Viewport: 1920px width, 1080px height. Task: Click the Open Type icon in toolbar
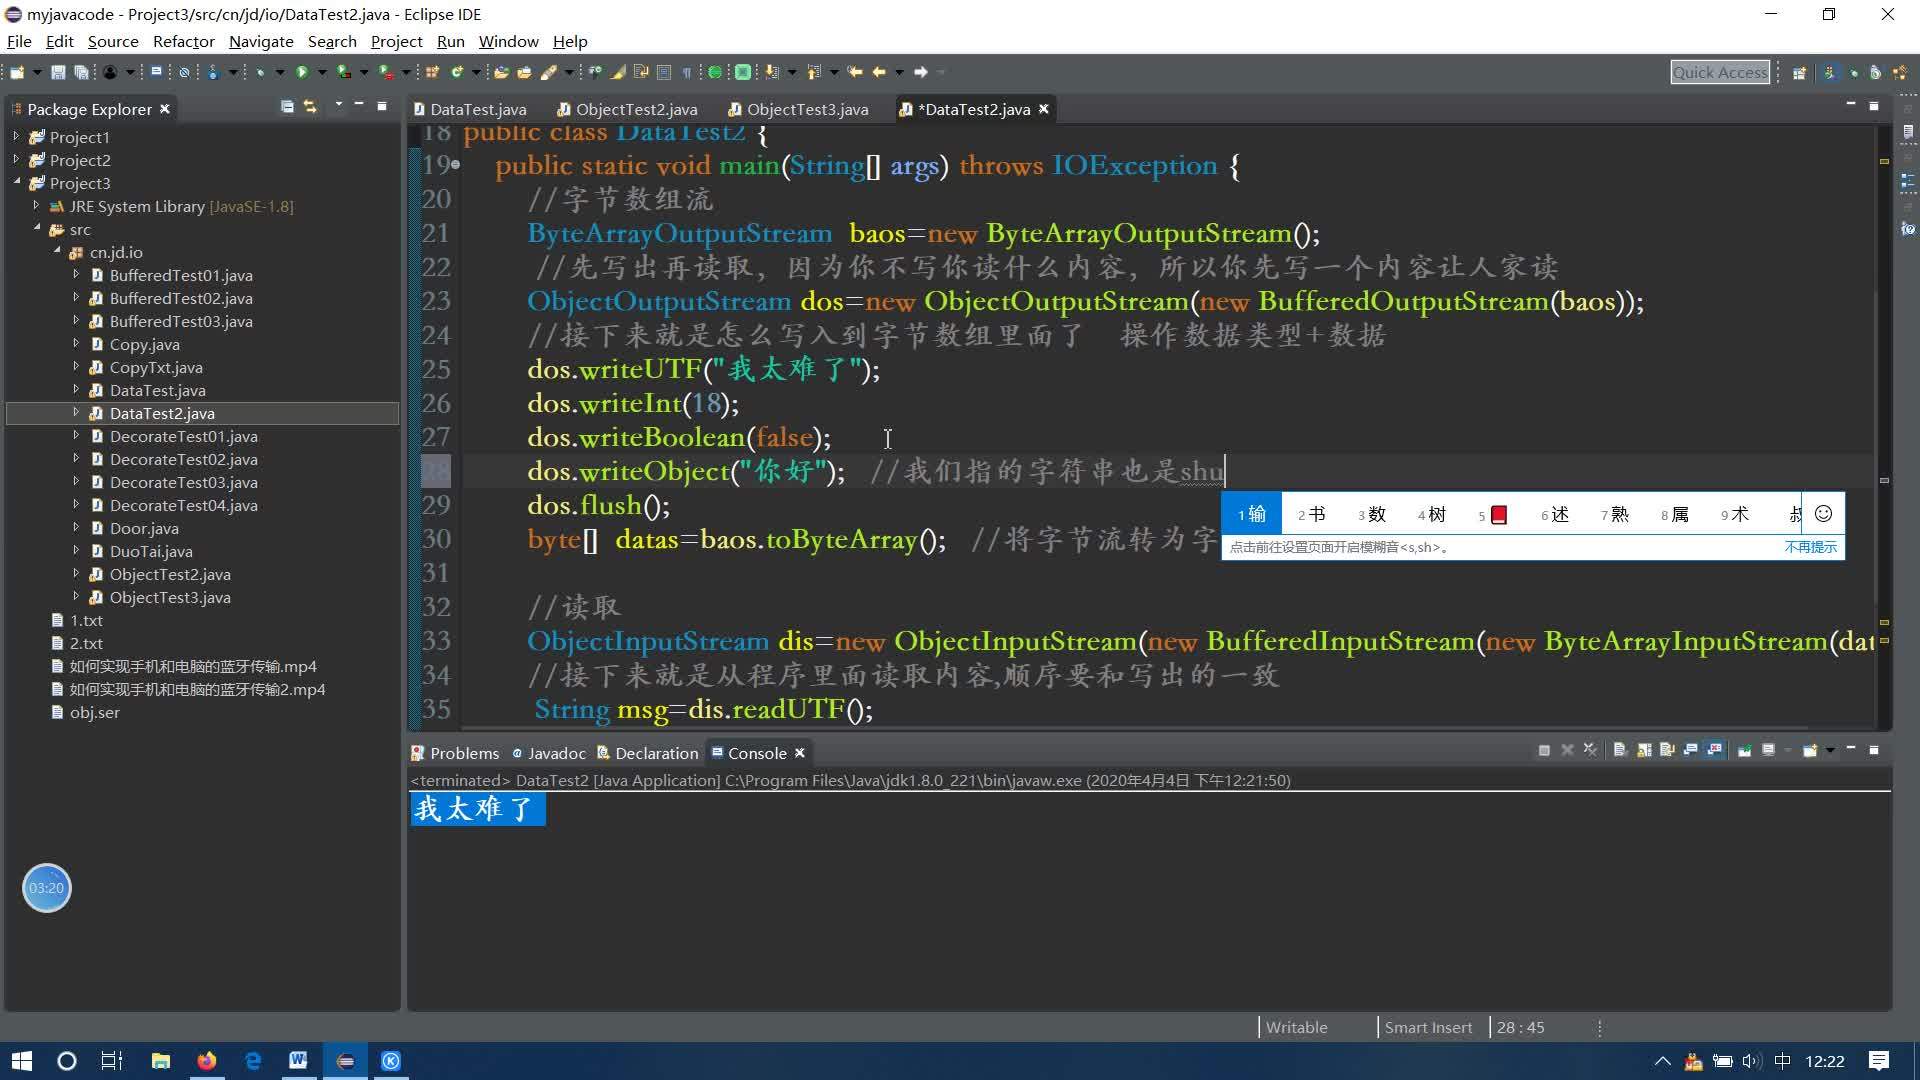(501, 72)
